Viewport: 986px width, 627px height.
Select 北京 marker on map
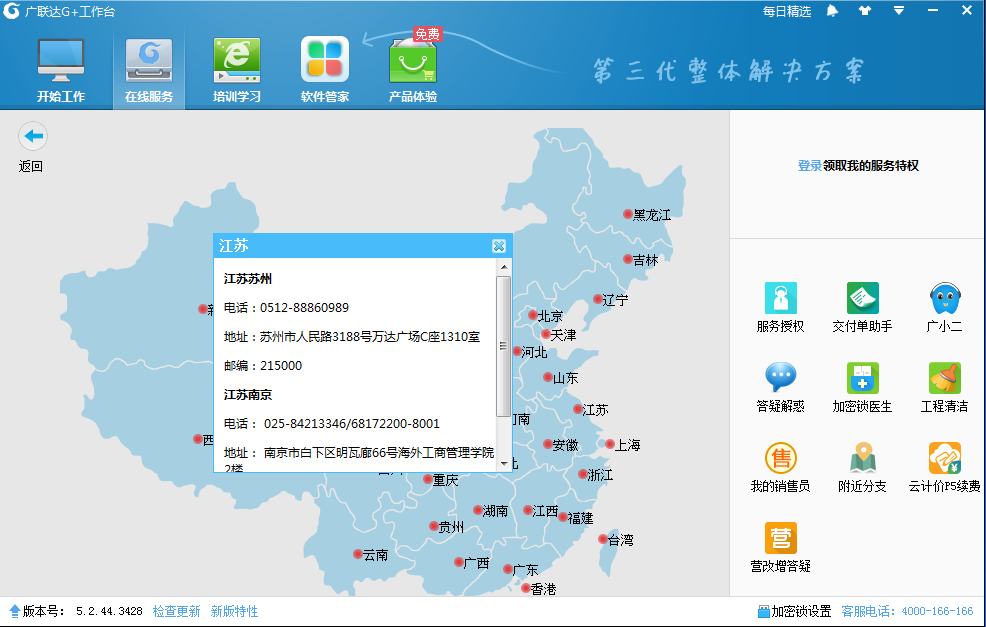coord(533,314)
